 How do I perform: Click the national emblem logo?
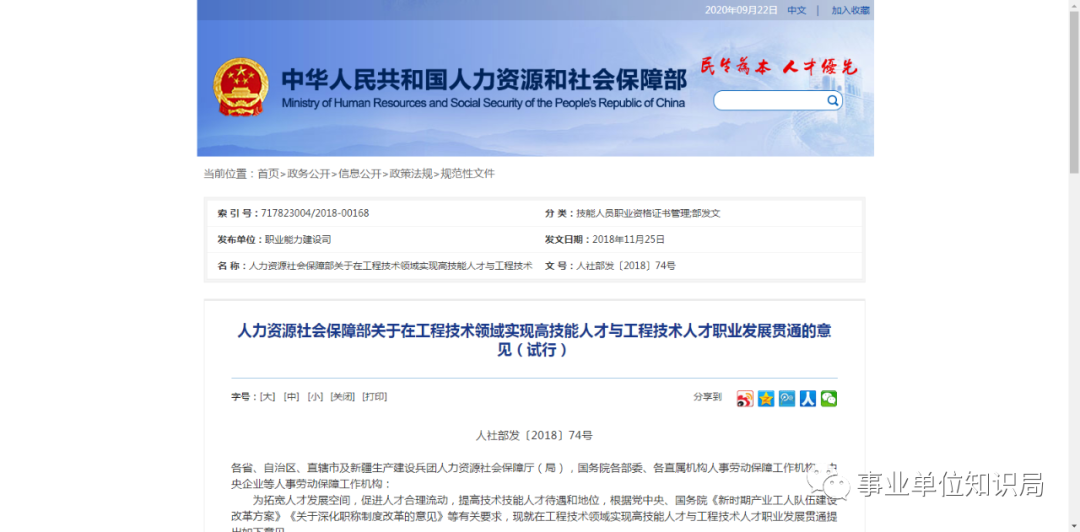(x=240, y=88)
